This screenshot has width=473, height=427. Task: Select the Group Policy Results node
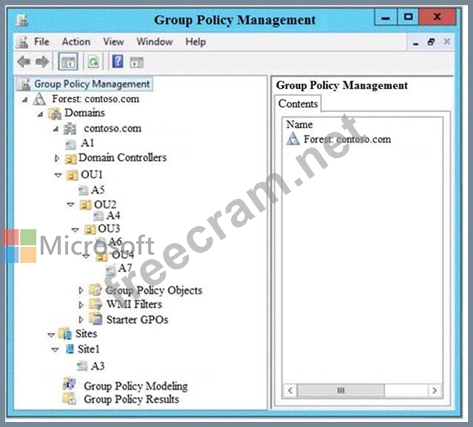coord(131,399)
